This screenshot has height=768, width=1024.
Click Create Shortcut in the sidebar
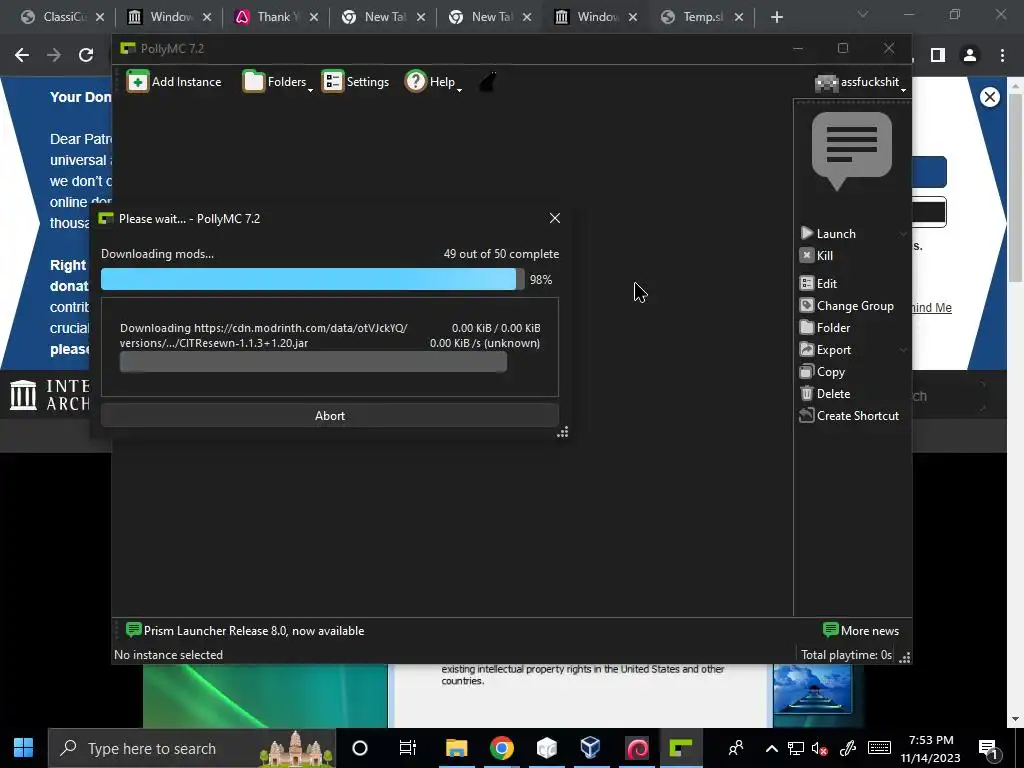click(849, 416)
